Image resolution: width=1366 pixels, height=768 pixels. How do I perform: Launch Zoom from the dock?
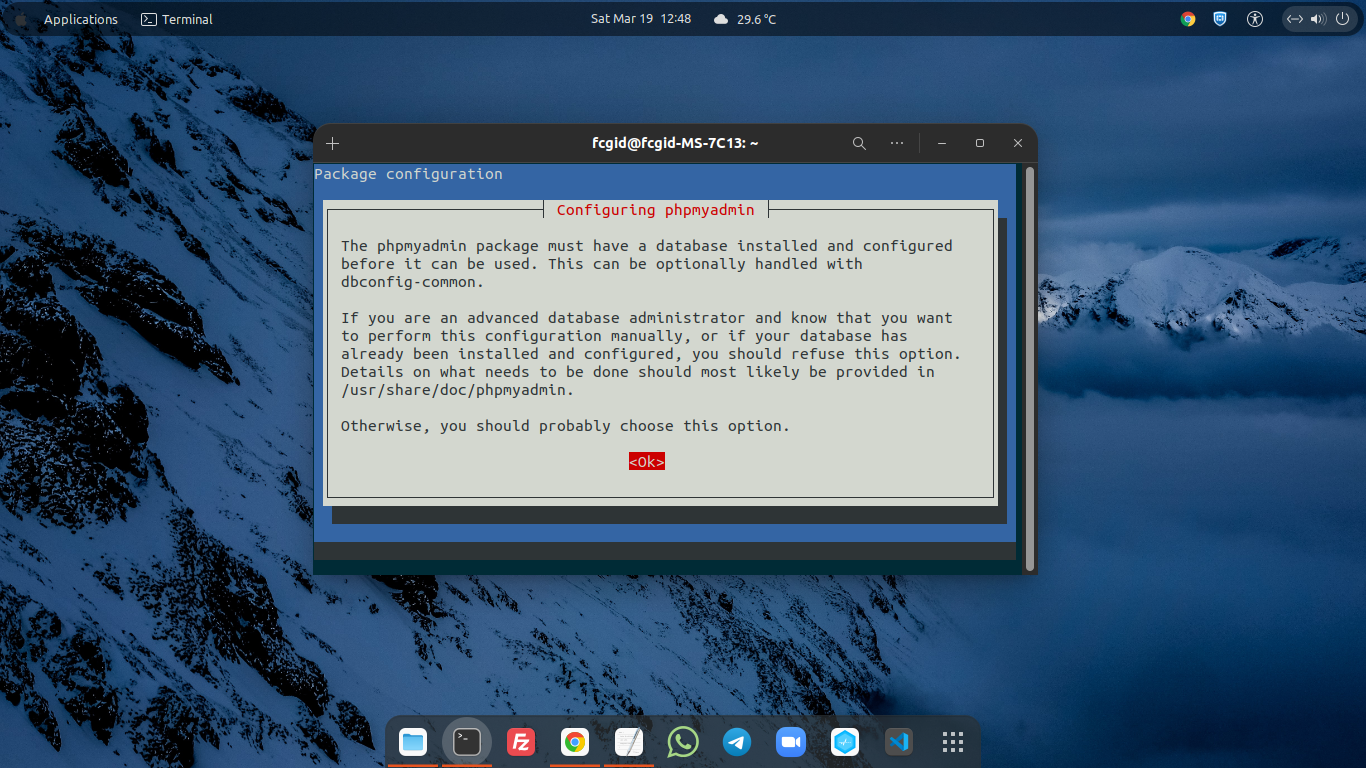click(791, 742)
